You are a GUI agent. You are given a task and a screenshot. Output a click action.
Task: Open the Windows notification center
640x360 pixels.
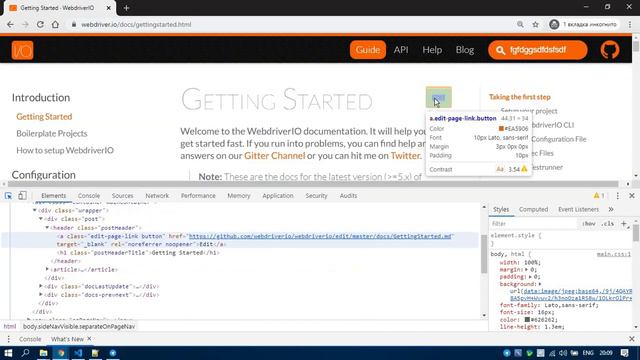[x=624, y=353]
